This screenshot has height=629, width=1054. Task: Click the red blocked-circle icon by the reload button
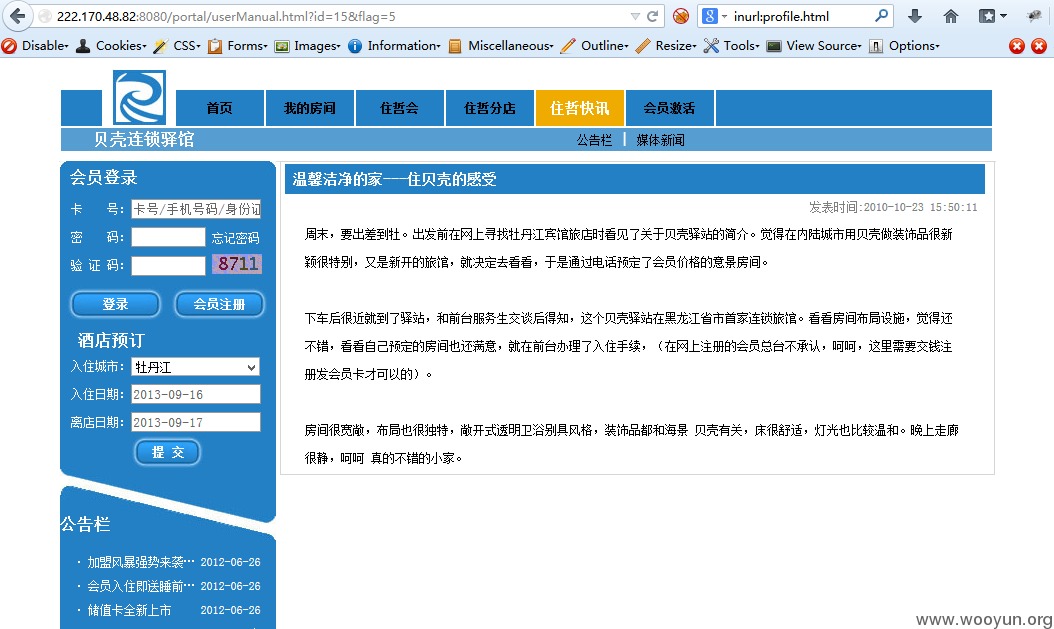click(x=681, y=16)
